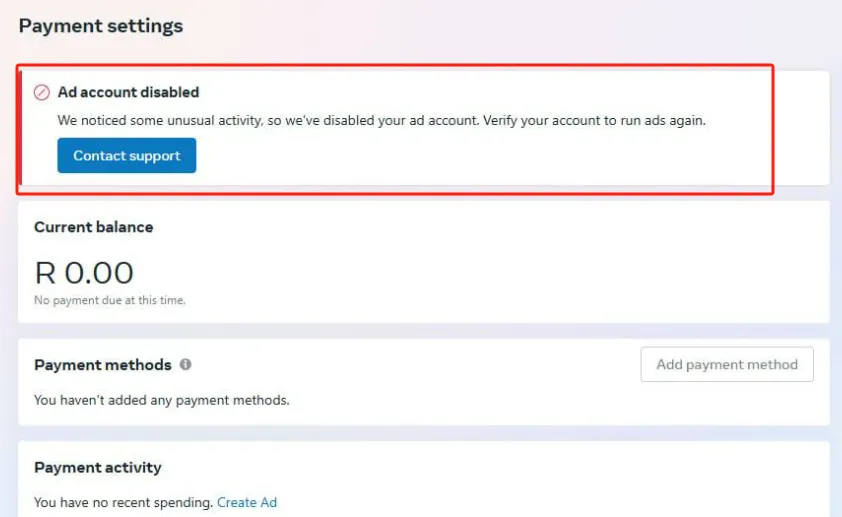Click the Current balance heading
Viewport: 842px width, 517px height.
point(94,227)
